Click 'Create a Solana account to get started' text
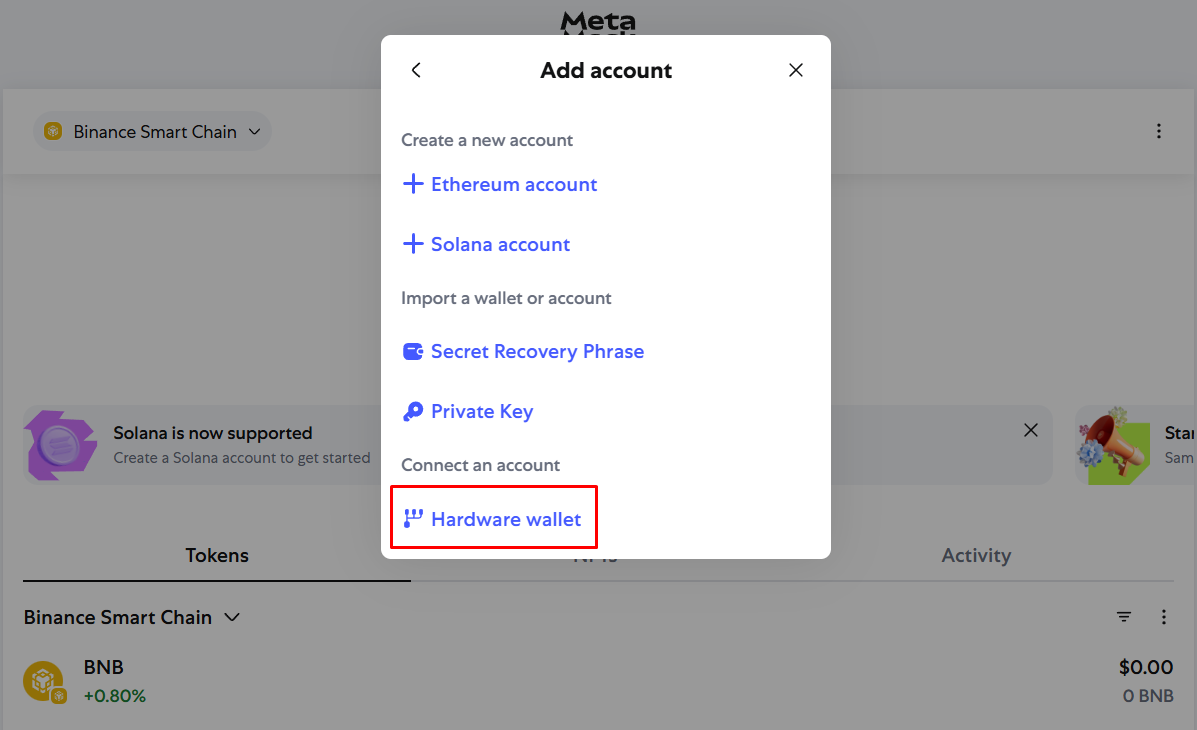Screen dimensions: 1197x730 click(242, 458)
